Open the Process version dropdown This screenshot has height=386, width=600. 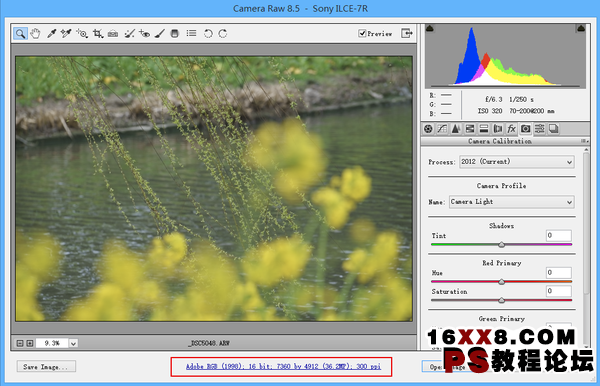(517, 162)
